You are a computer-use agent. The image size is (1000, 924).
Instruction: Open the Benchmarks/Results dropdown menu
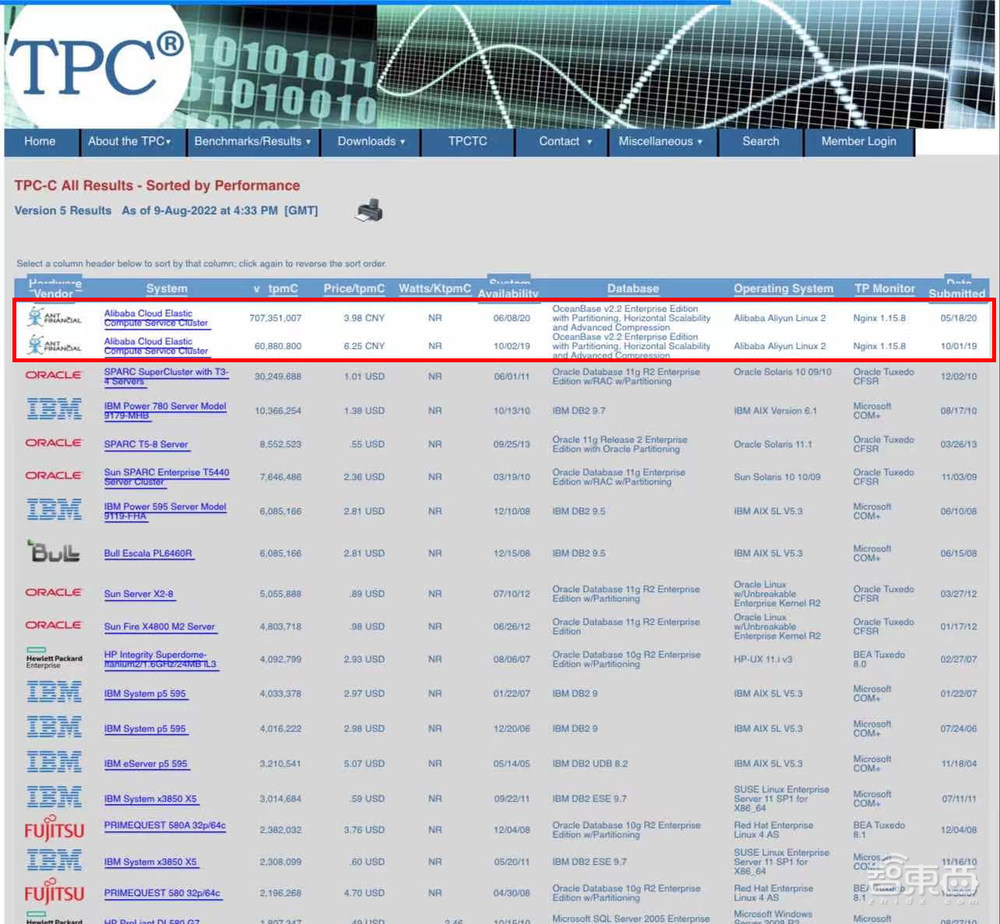point(252,142)
